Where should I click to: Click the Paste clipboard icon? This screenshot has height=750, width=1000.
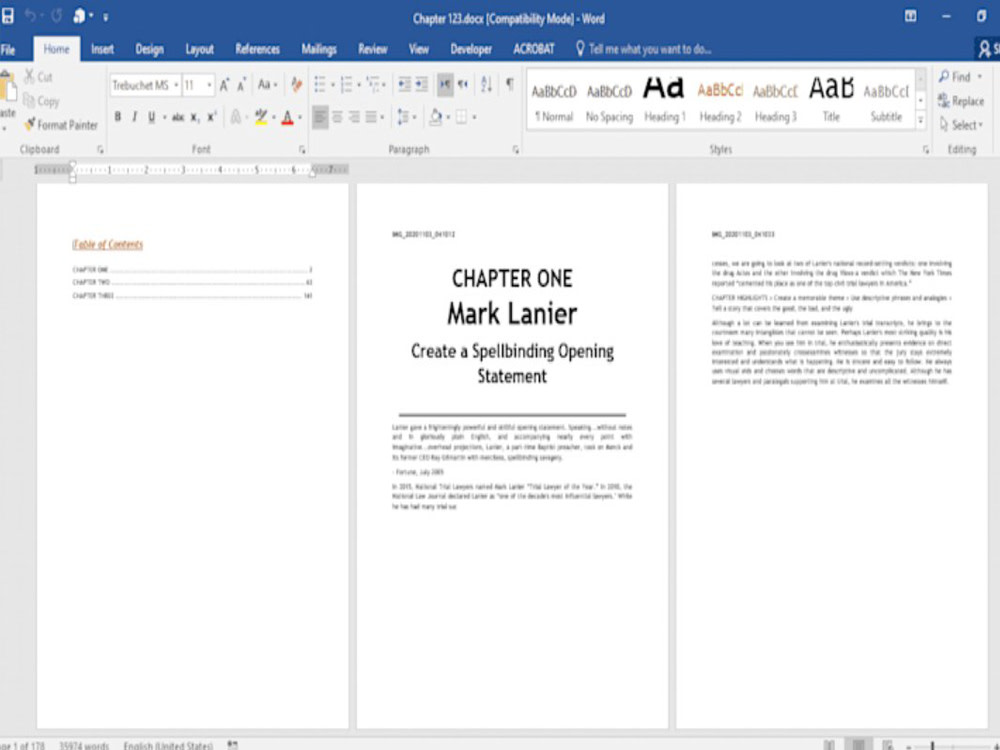[8, 86]
